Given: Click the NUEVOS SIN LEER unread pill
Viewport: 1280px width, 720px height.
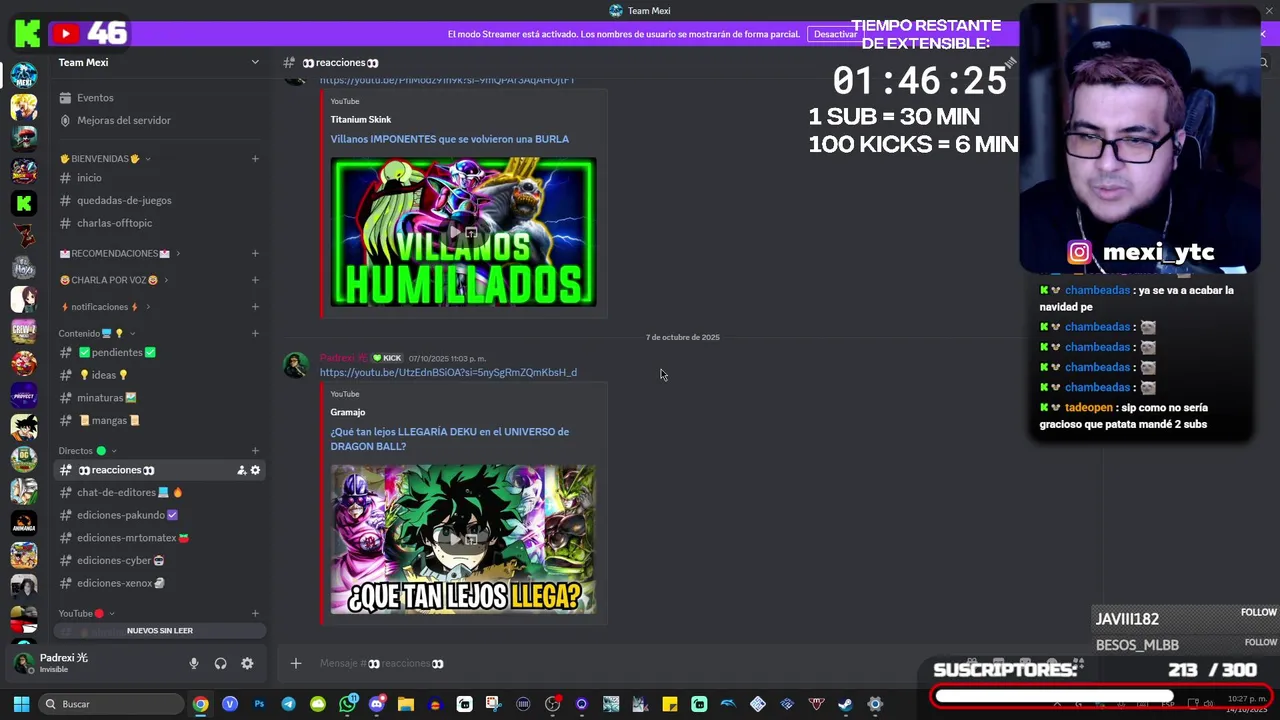Looking at the screenshot, I should [x=160, y=631].
